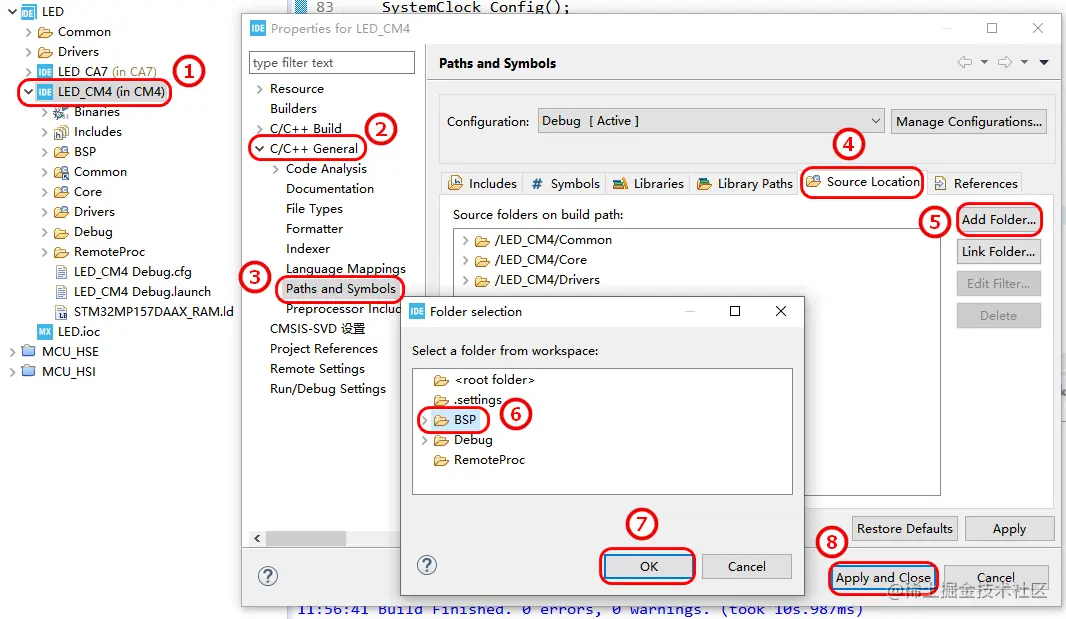1066x619 pixels.
Task: Click the back navigation arrow in Properties header
Action: point(965,63)
